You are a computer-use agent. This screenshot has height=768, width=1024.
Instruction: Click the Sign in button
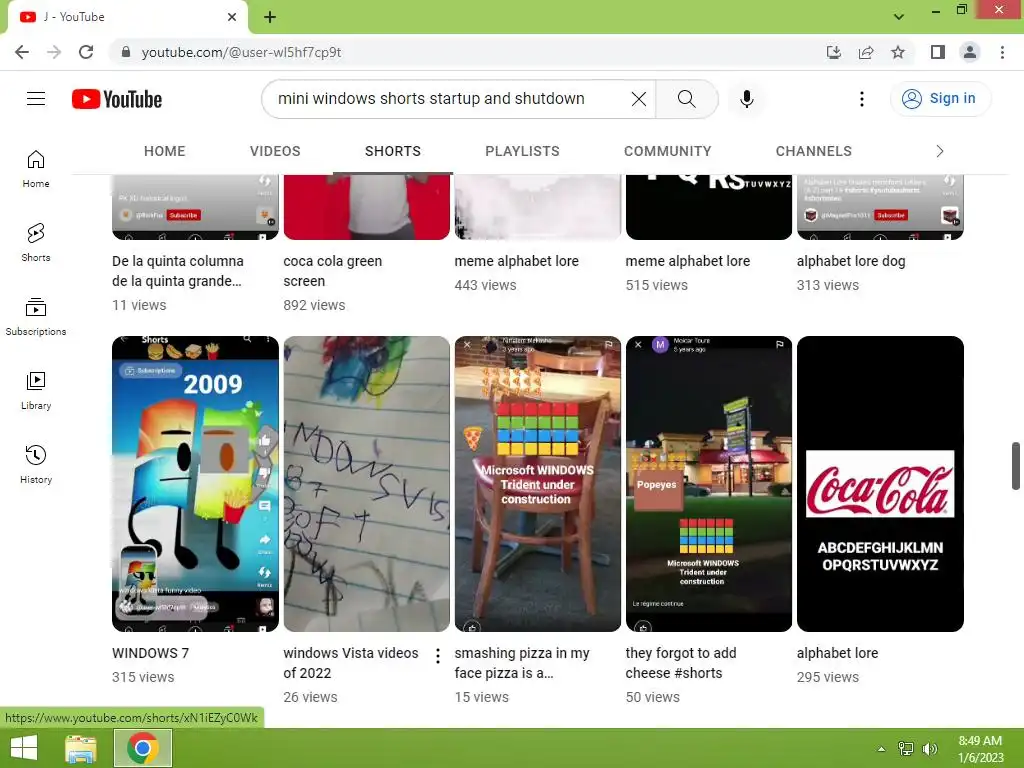[940, 99]
